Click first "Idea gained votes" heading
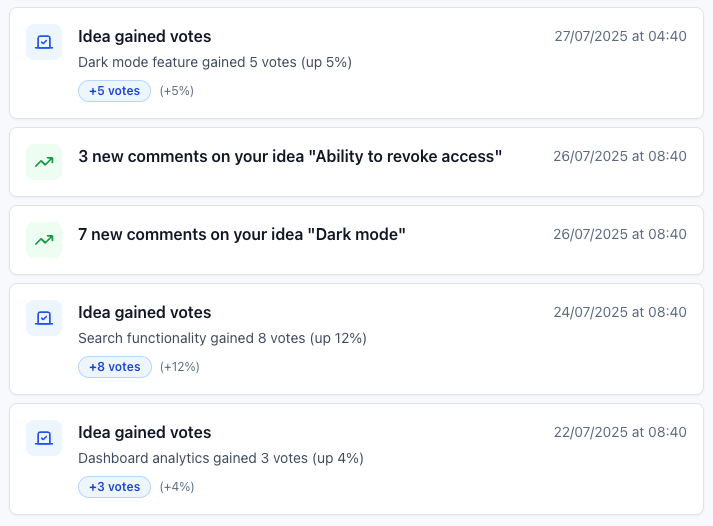This screenshot has height=526, width=713. click(145, 36)
